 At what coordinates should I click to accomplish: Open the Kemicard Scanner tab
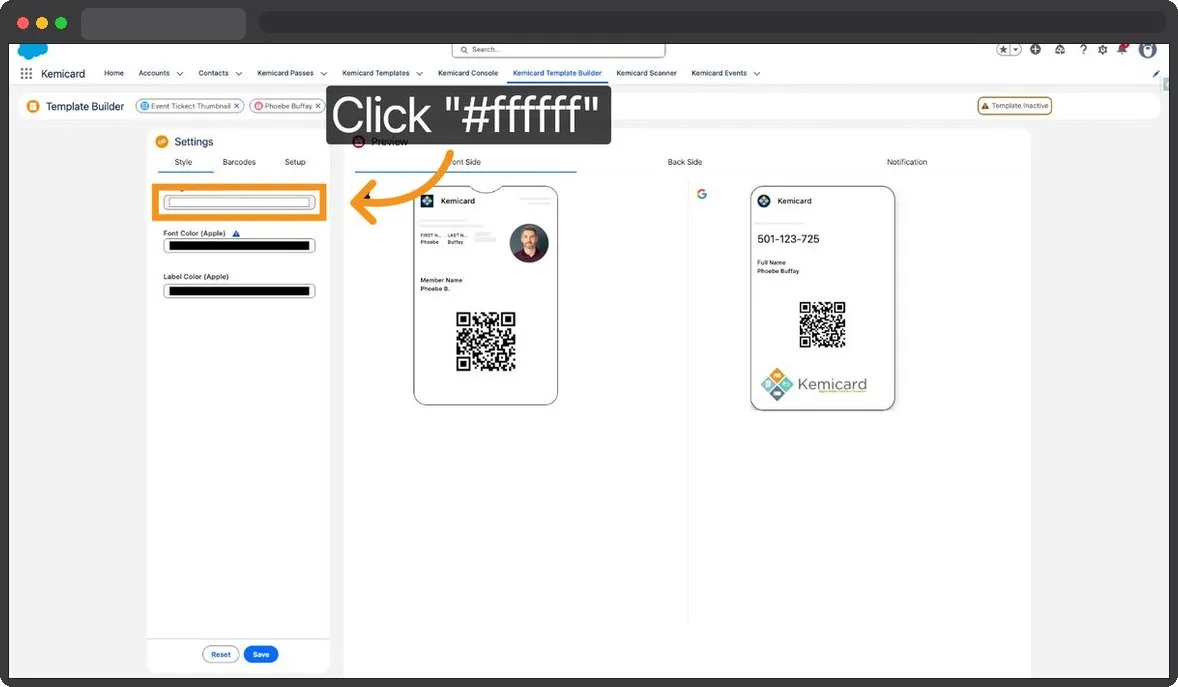[x=646, y=73]
